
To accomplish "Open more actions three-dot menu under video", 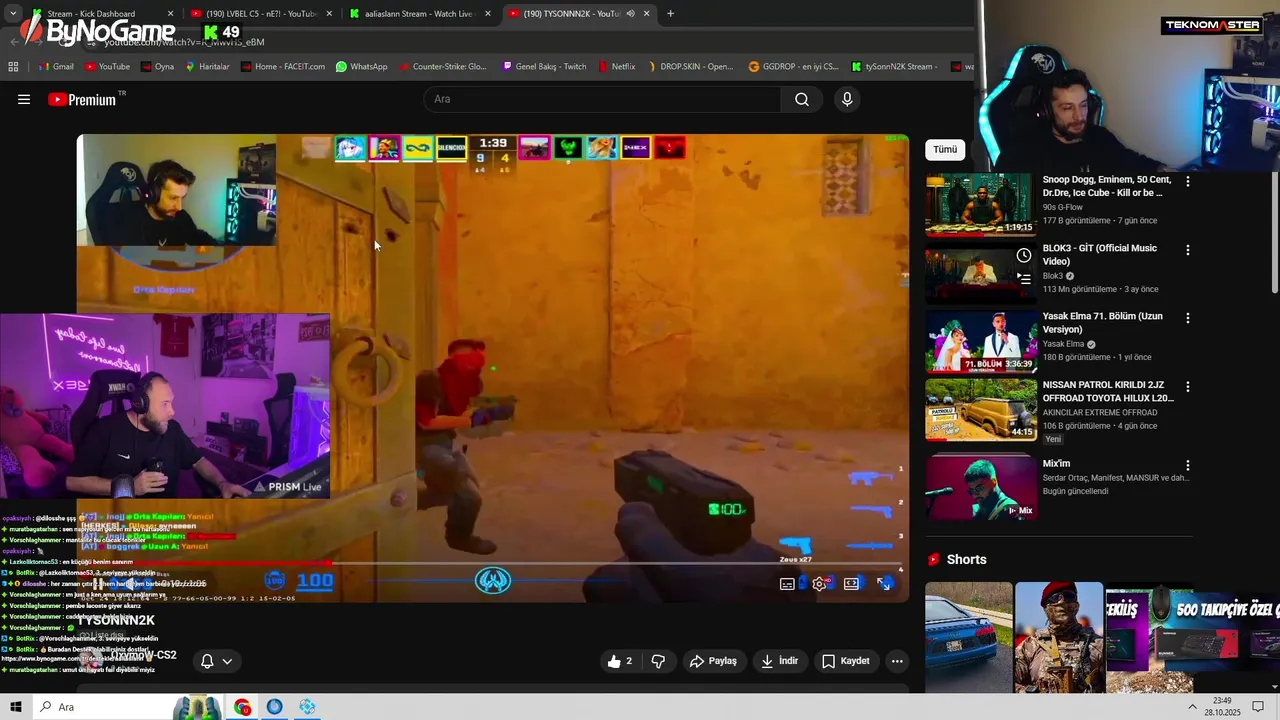I will (x=897, y=661).
